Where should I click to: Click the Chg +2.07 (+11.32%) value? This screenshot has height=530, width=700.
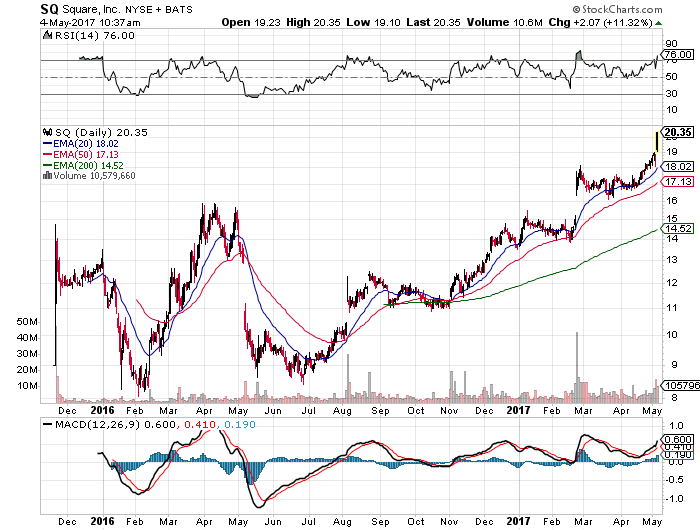click(x=600, y=22)
